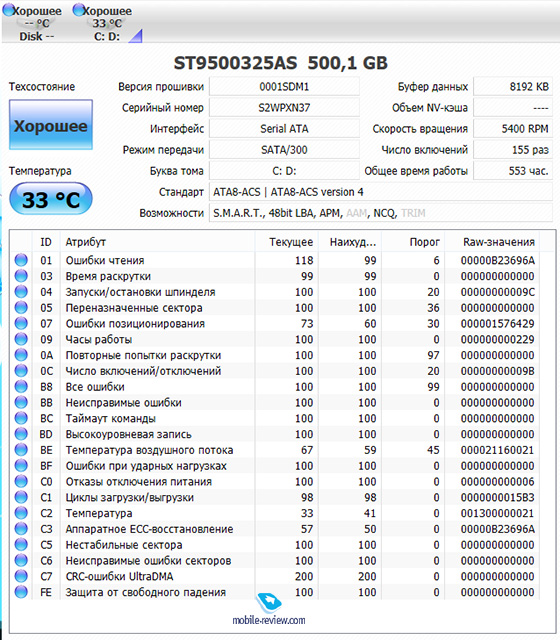Click status icon for CRC-ошибки UltraDMA row

[x=21, y=576]
